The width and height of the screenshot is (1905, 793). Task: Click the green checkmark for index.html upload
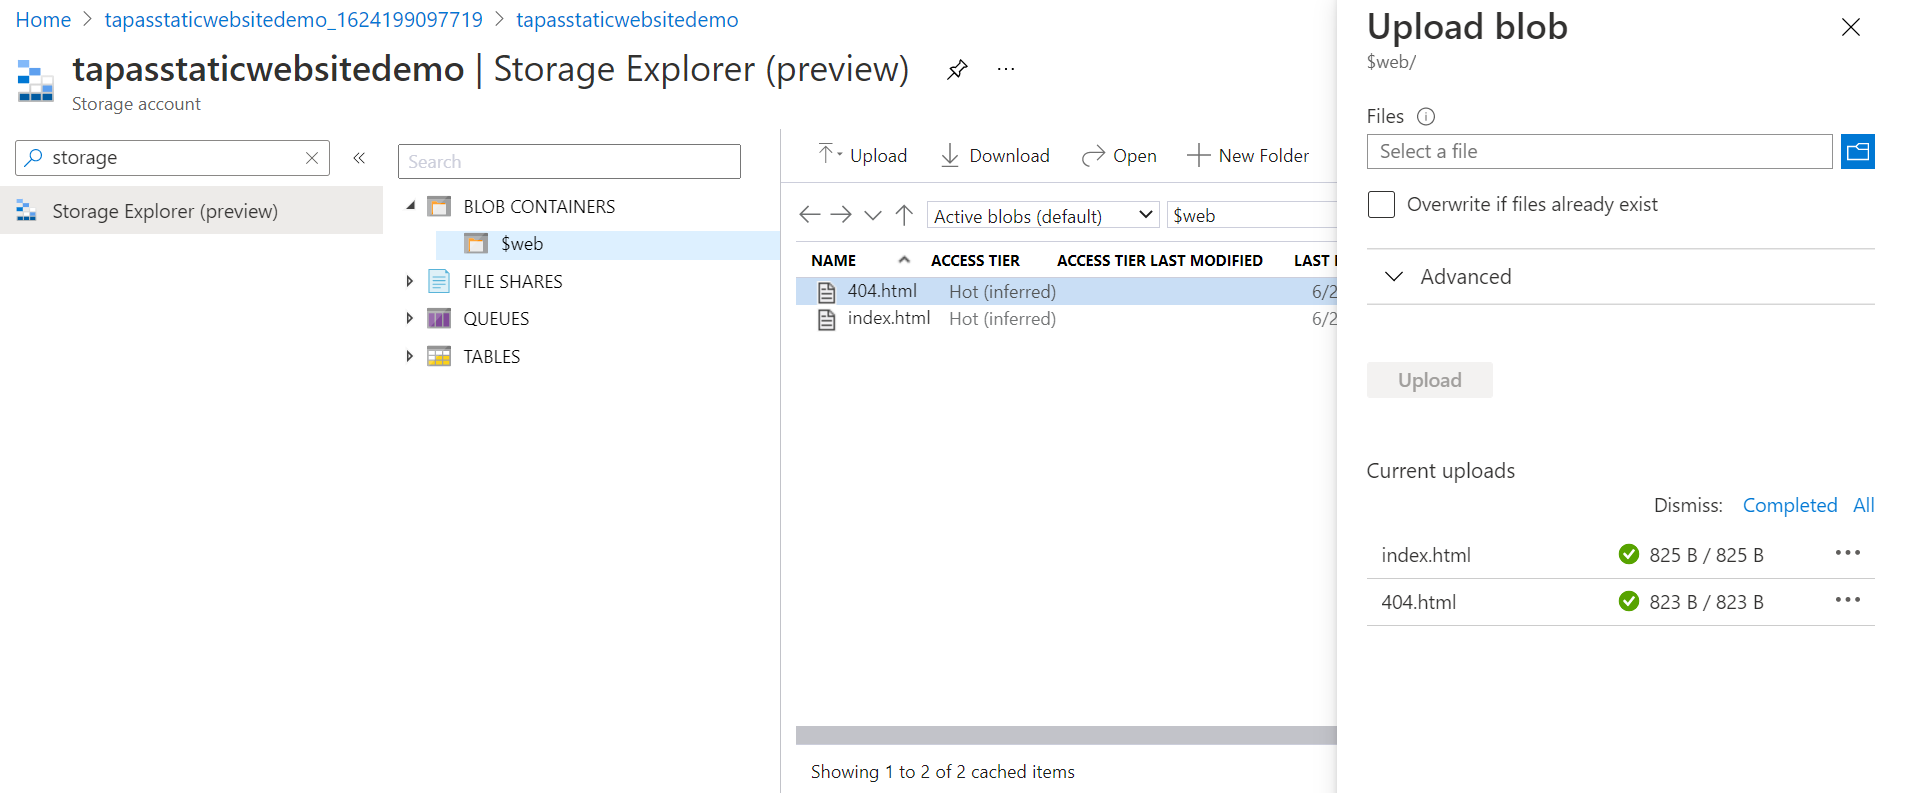pyautogui.click(x=1628, y=554)
